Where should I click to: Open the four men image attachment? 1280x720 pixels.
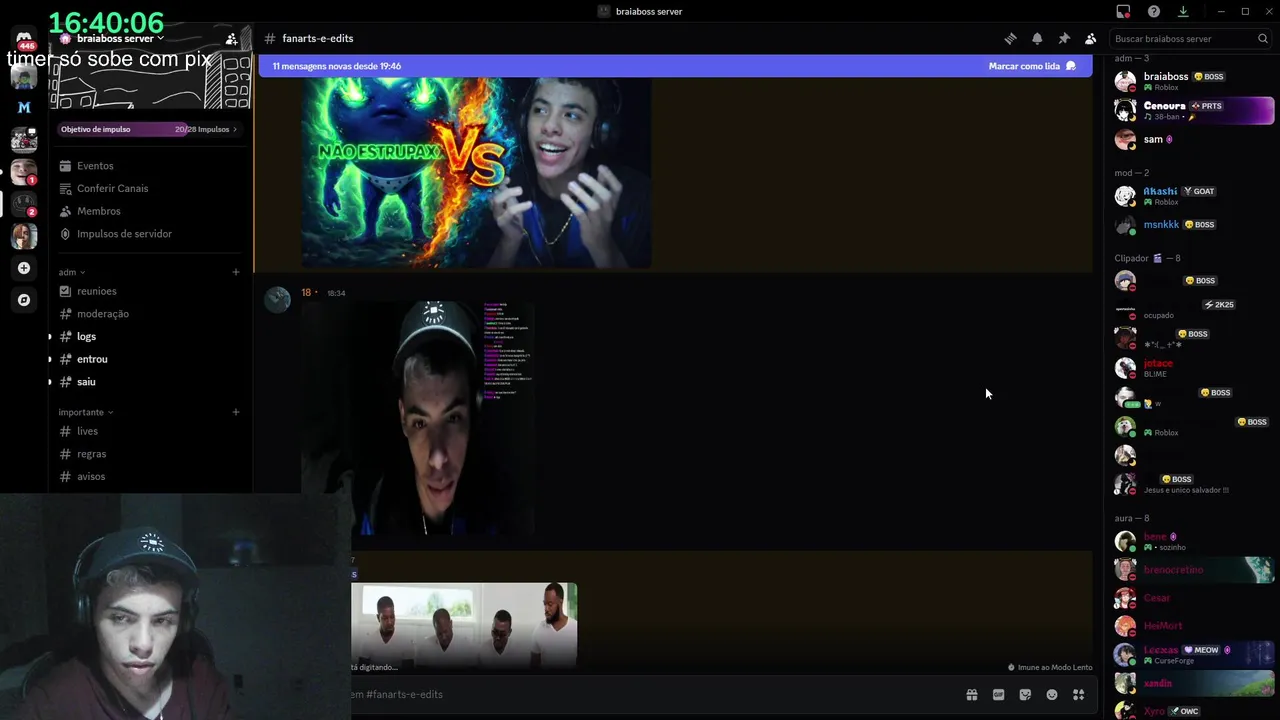pyautogui.click(x=464, y=625)
